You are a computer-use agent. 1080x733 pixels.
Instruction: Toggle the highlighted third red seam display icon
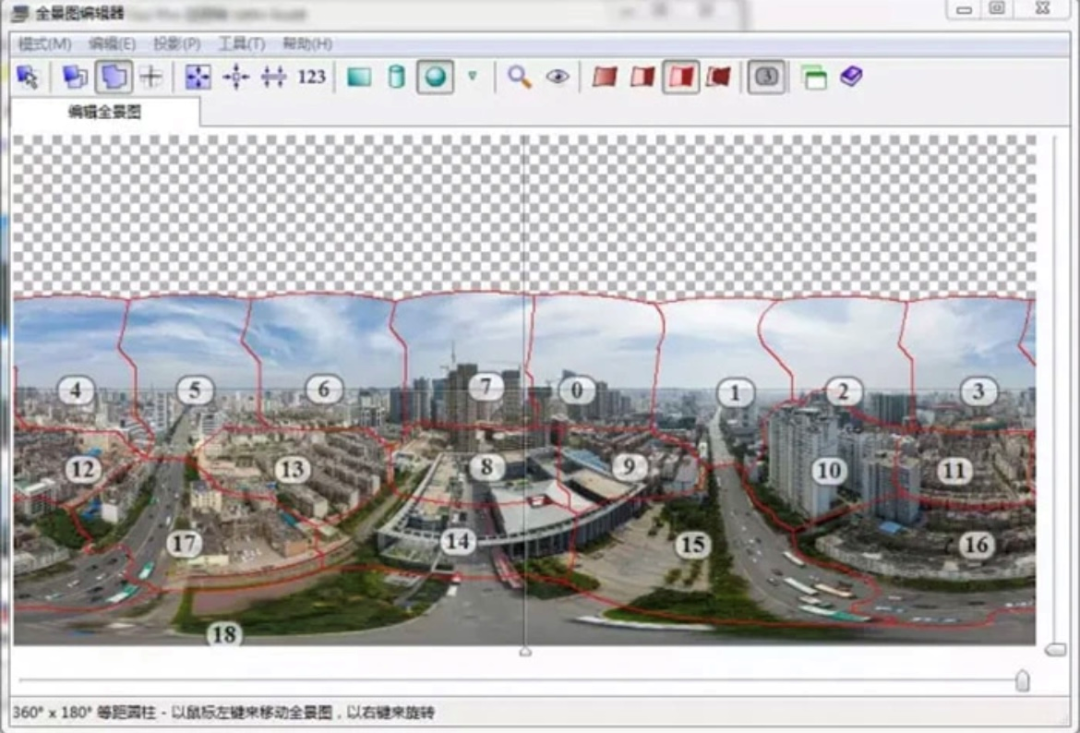681,76
